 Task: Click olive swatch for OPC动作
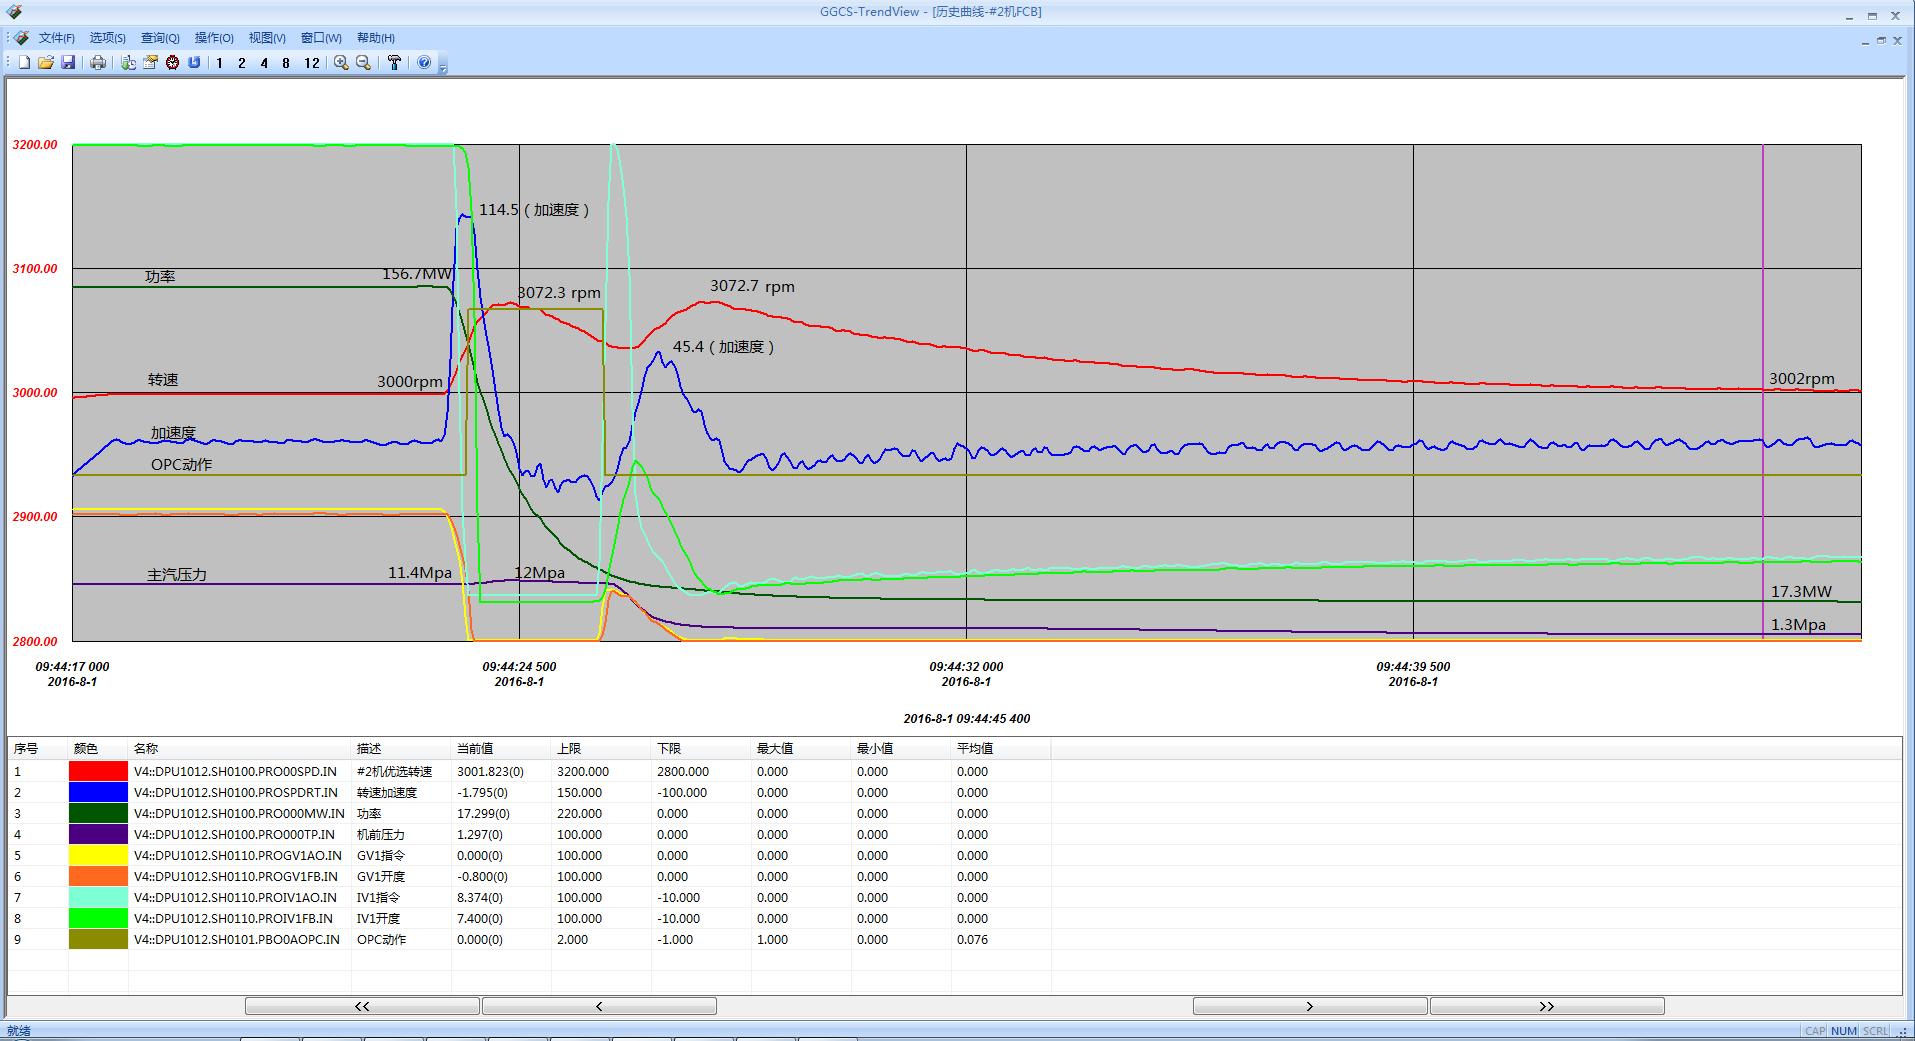(x=98, y=939)
